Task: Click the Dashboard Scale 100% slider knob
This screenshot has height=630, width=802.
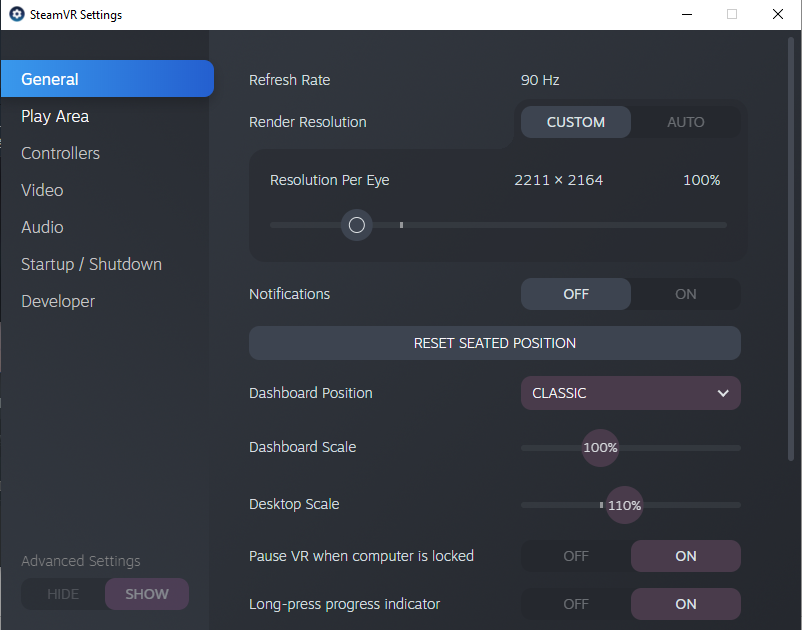Action: point(600,448)
